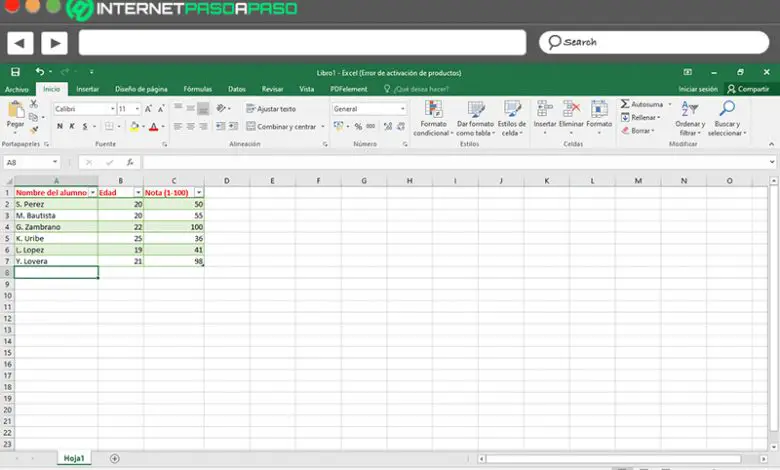The width and height of the screenshot is (780, 470).
Task: Decrease font size with the smaller A icon
Action: 161,108
